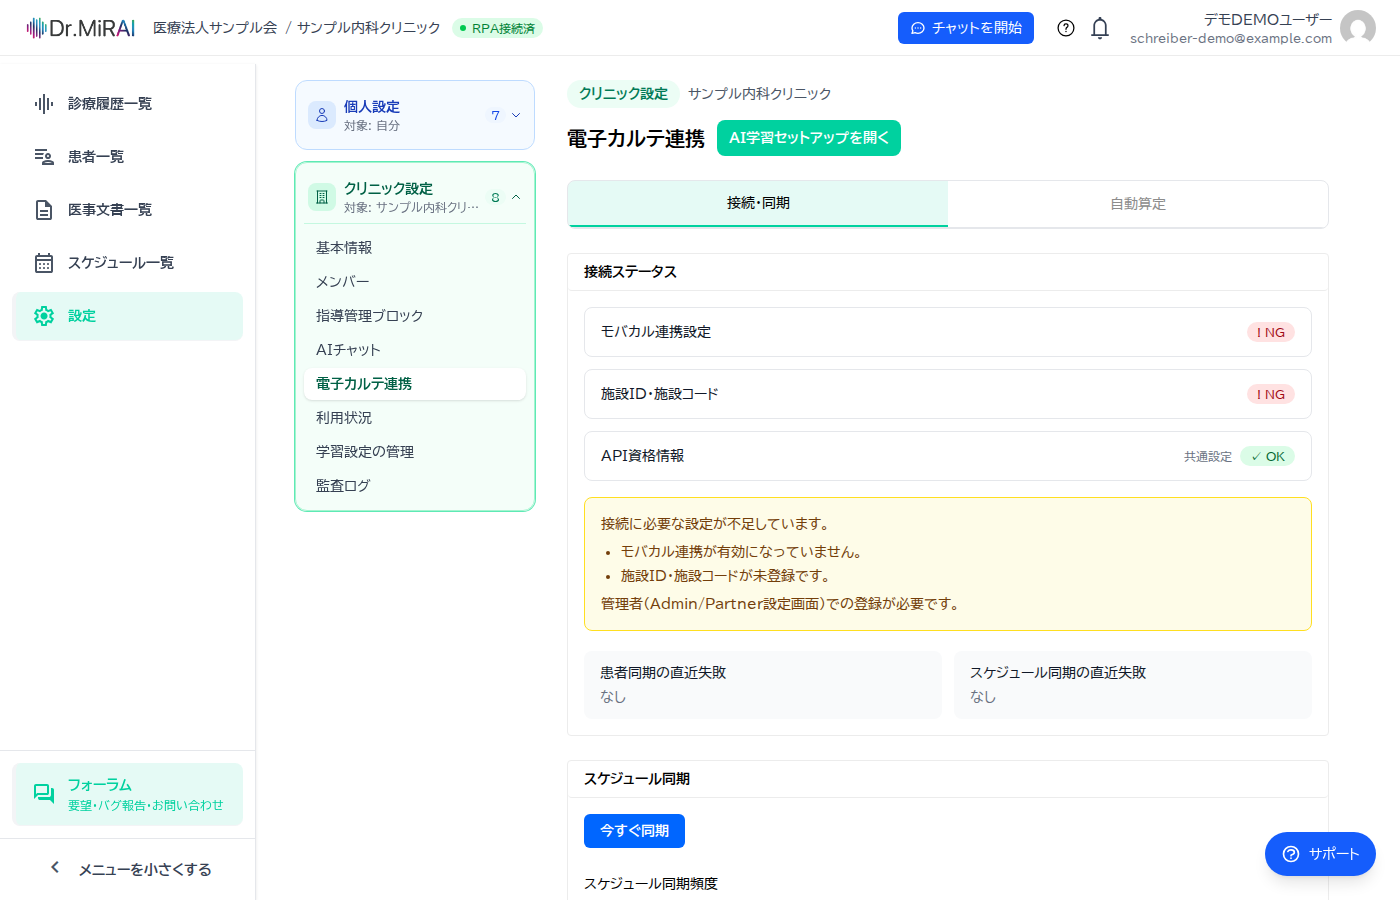The width and height of the screenshot is (1400, 900).
Task: Click the 患者一覧 list icon
Action: (44, 157)
